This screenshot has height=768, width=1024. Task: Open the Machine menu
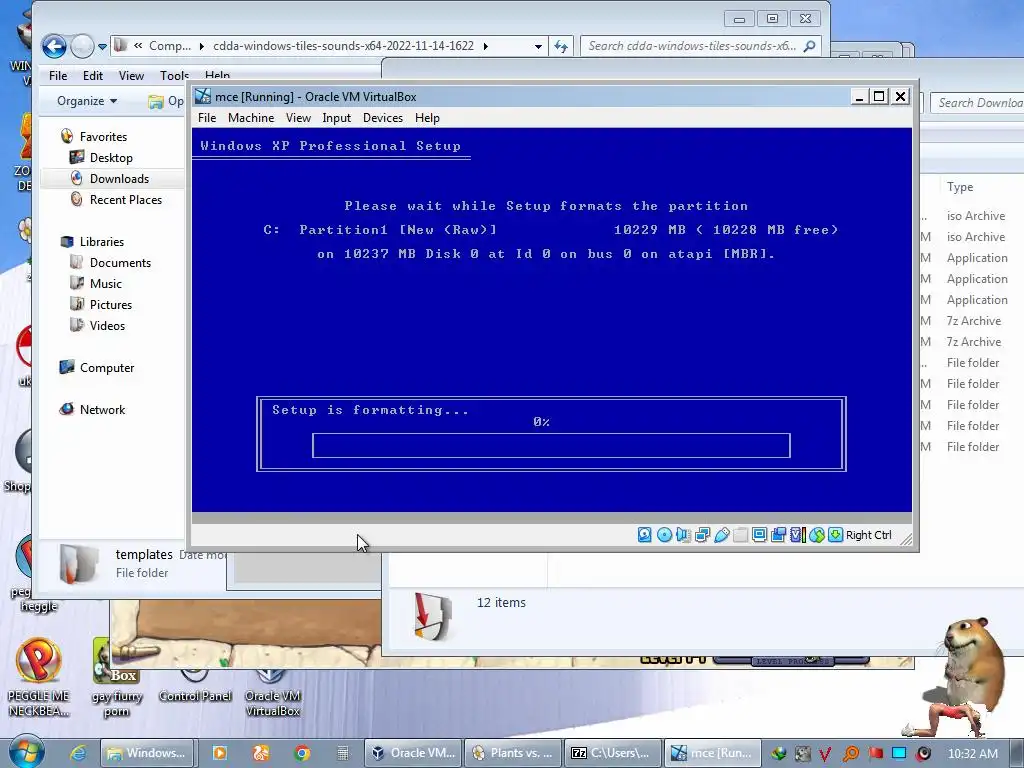tap(251, 118)
